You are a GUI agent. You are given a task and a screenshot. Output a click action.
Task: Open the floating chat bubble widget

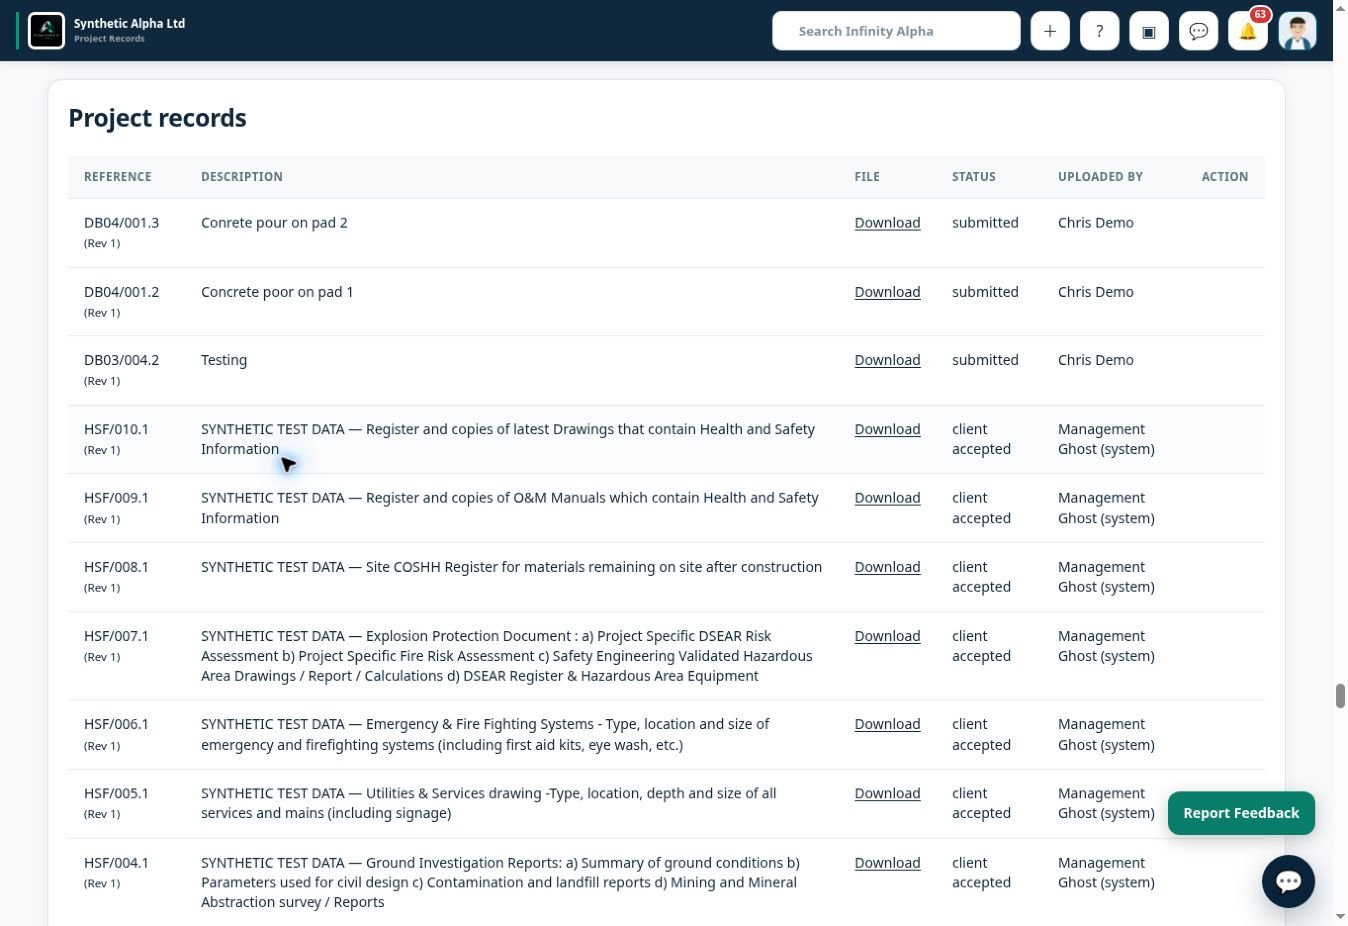click(1288, 881)
